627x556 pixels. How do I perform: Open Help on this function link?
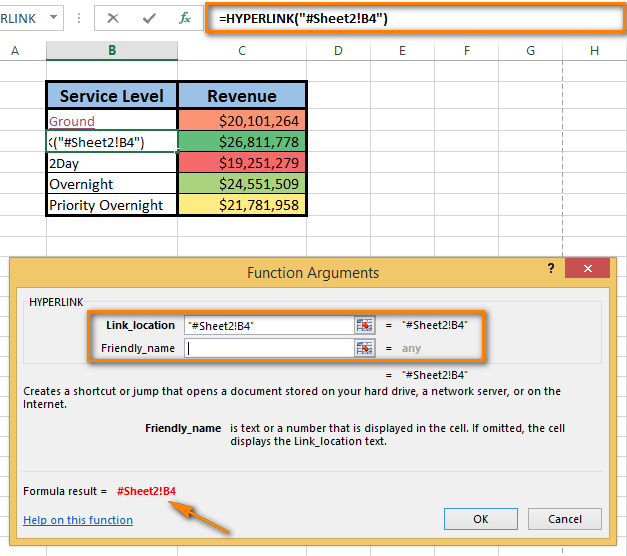[x=78, y=520]
